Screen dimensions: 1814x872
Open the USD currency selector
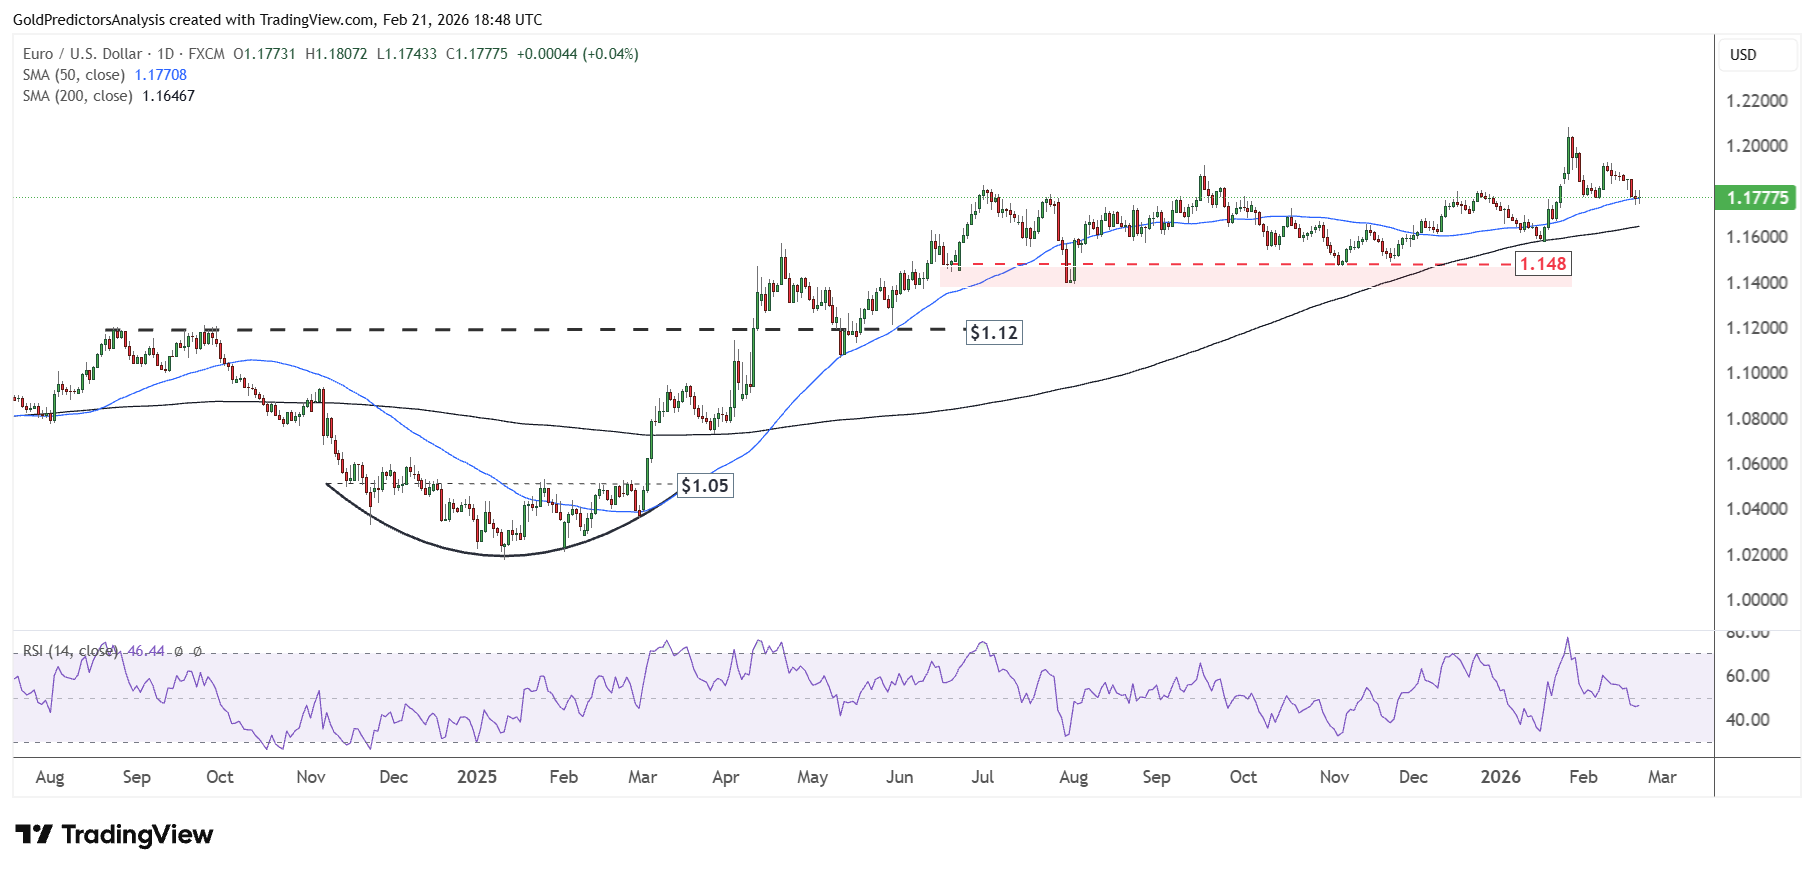(1757, 55)
